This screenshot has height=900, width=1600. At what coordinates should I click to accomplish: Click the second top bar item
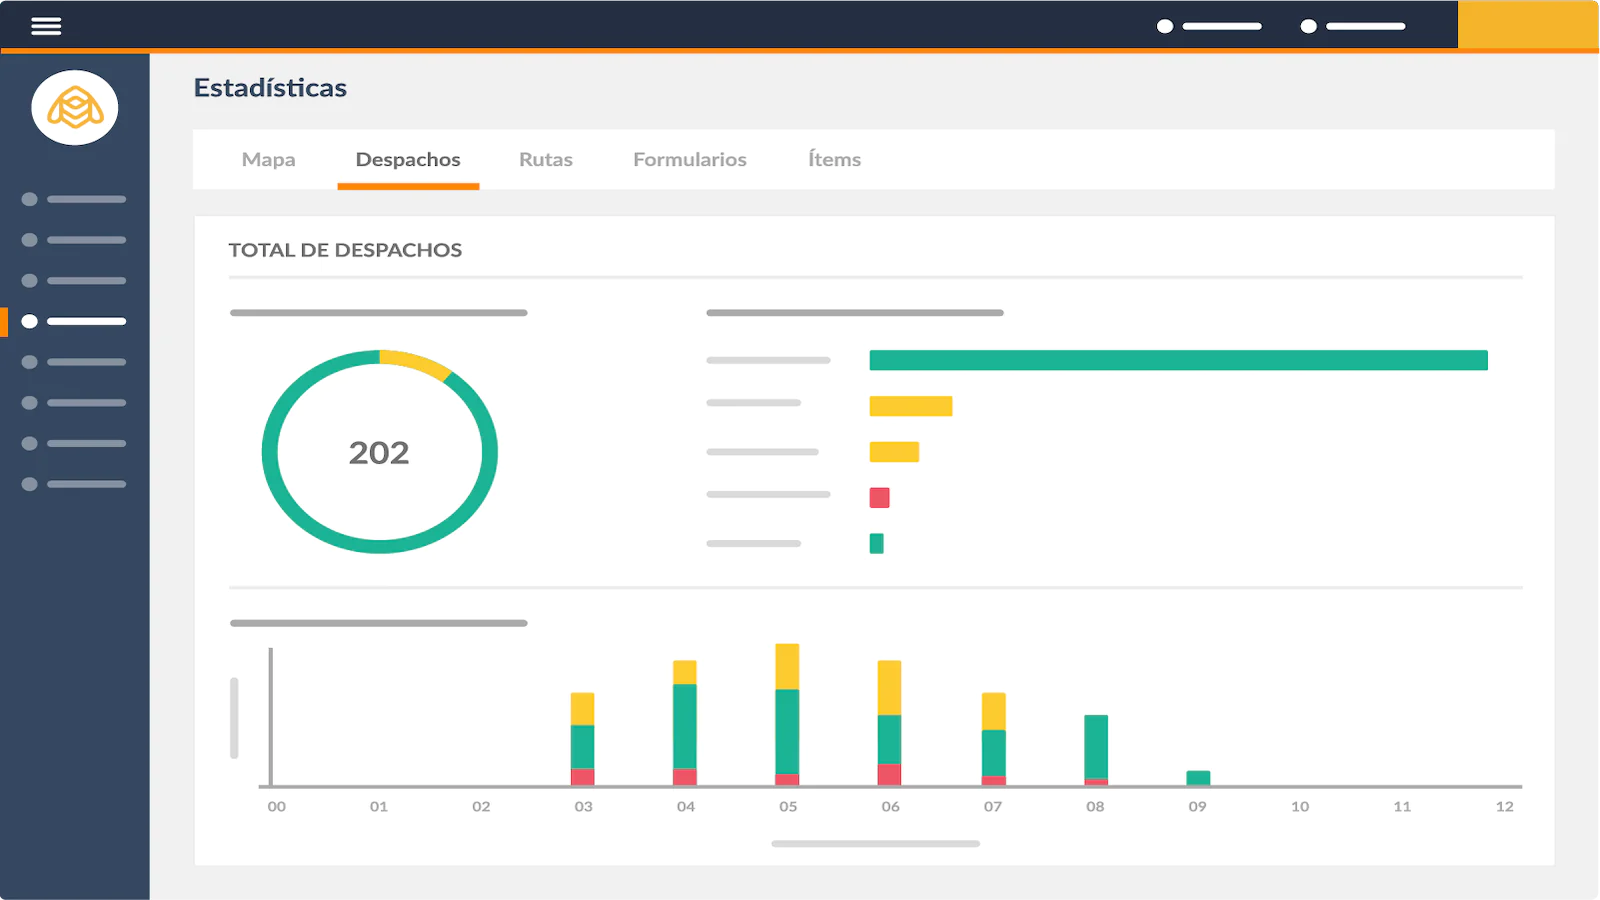(x=1353, y=26)
